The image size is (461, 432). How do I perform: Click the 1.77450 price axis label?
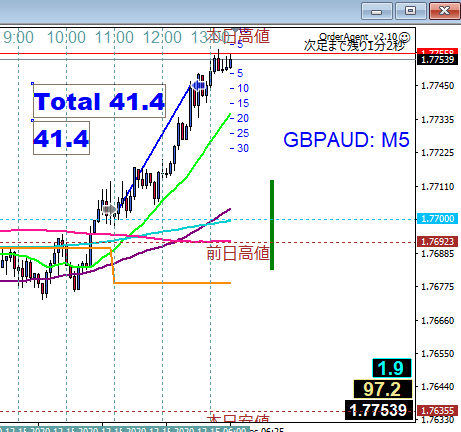pos(438,86)
